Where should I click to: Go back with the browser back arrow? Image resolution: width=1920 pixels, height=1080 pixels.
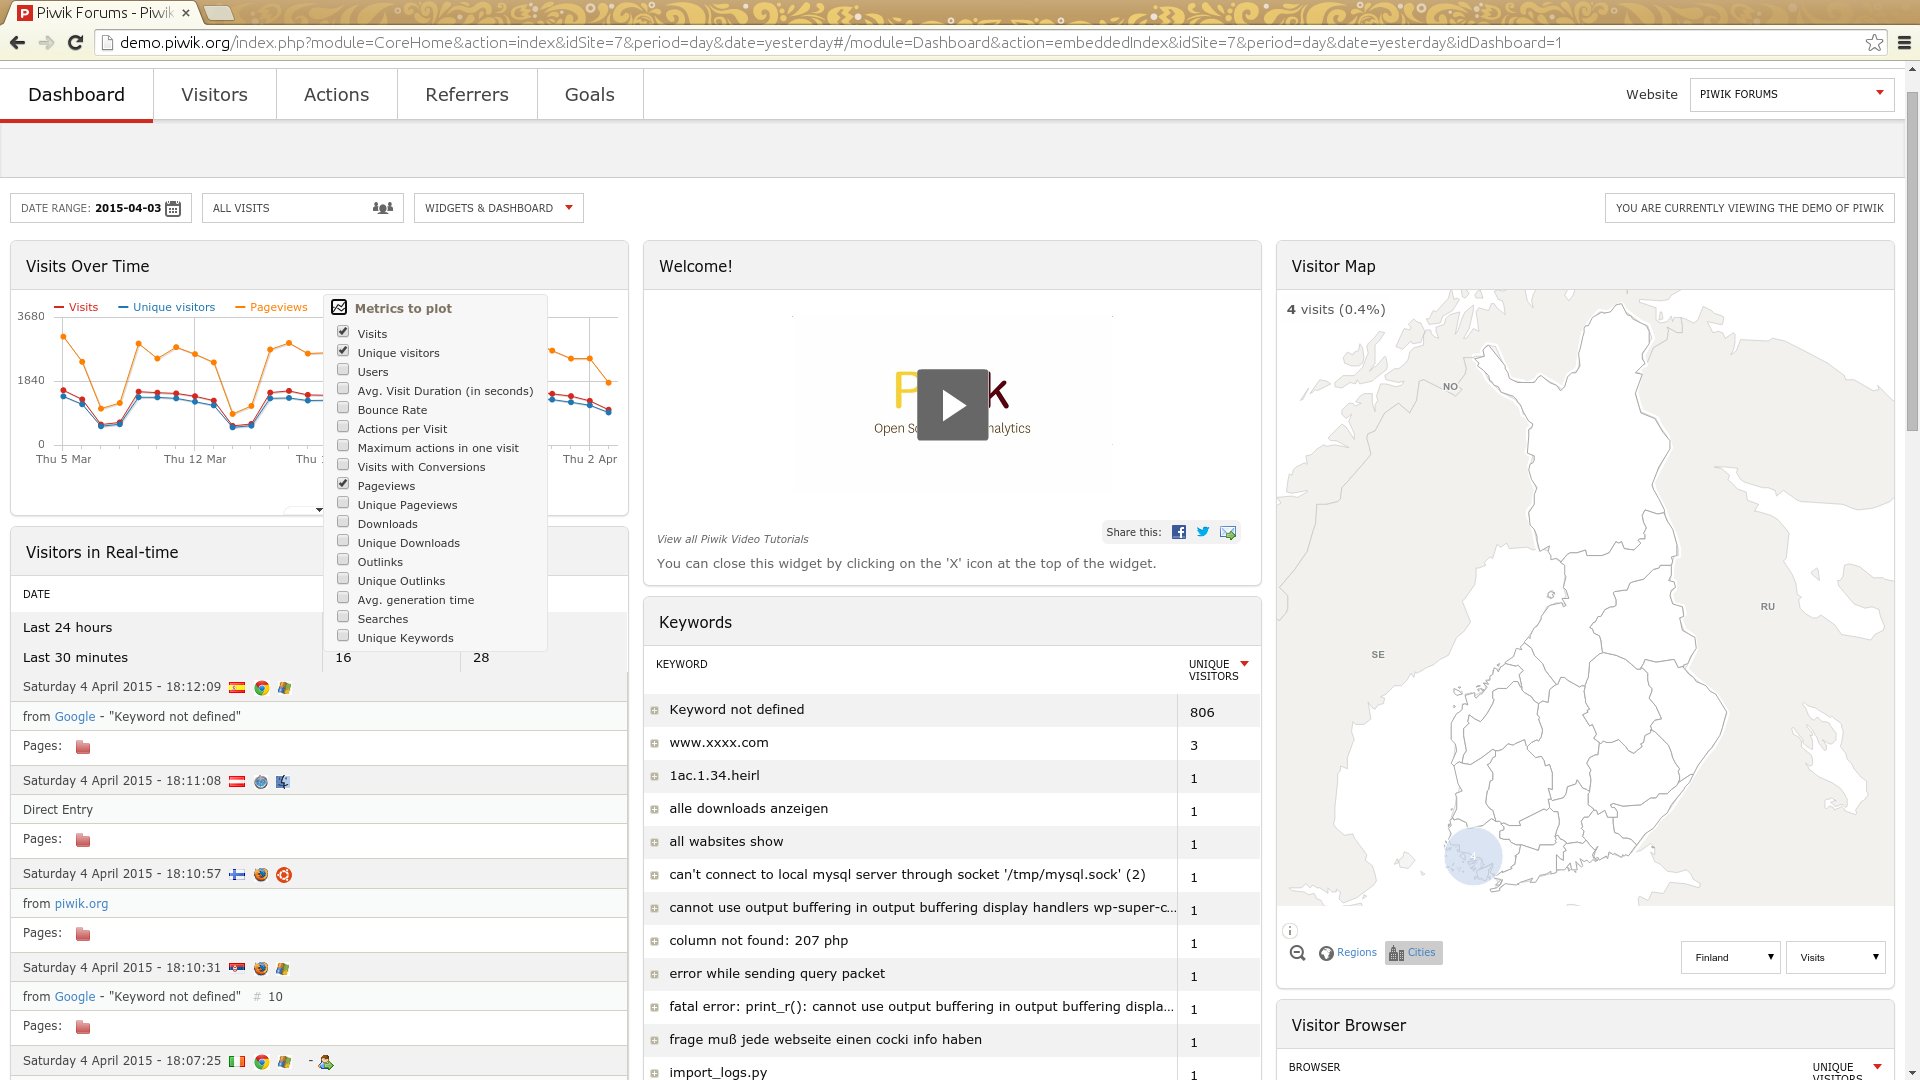pyautogui.click(x=17, y=42)
